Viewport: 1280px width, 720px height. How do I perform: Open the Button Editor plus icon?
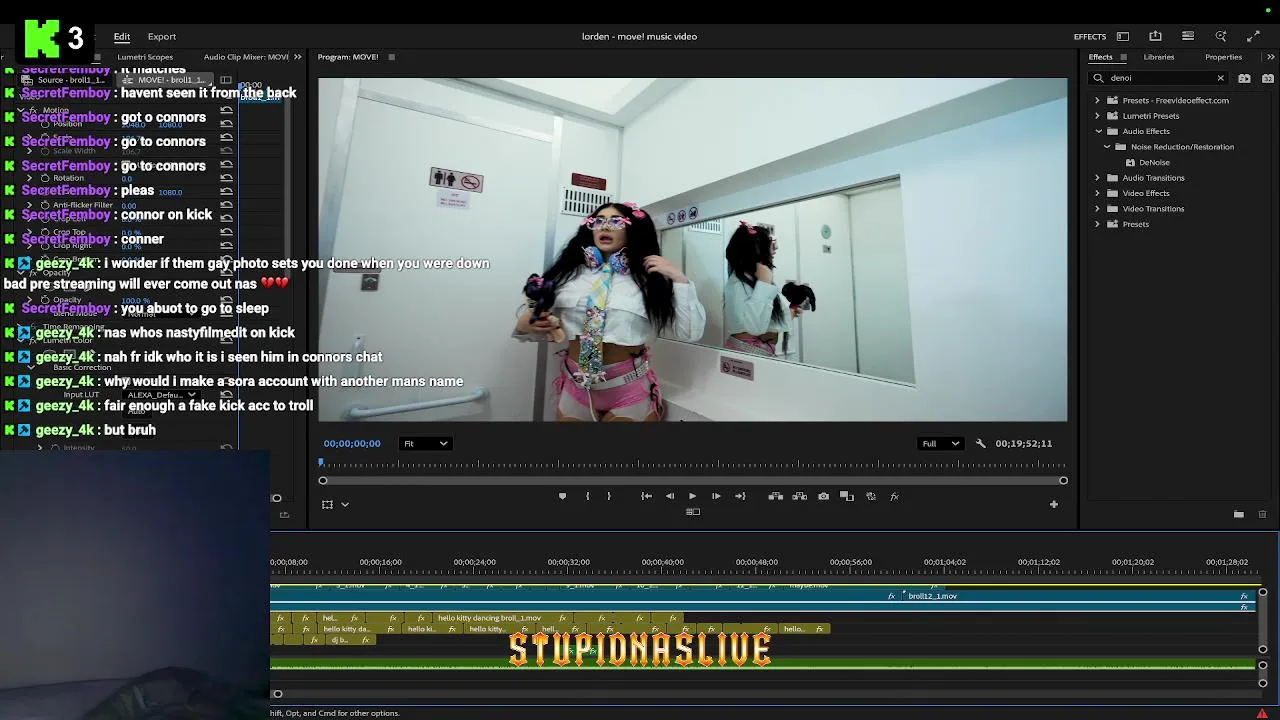coord(1053,504)
